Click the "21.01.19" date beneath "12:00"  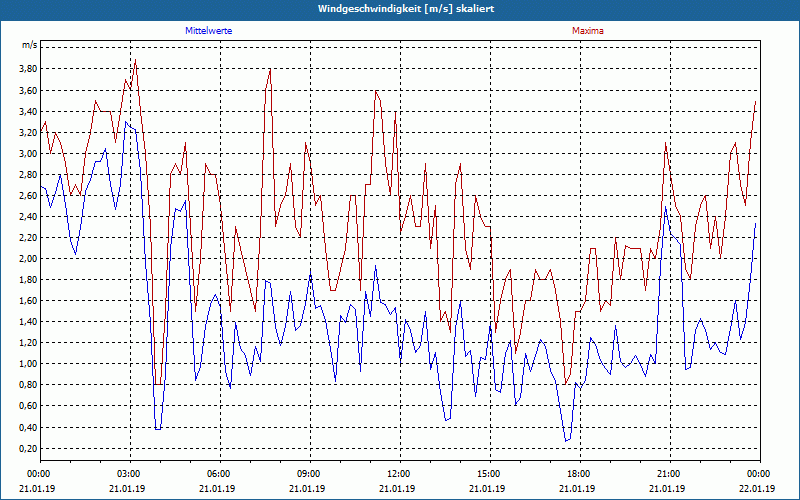click(397, 488)
